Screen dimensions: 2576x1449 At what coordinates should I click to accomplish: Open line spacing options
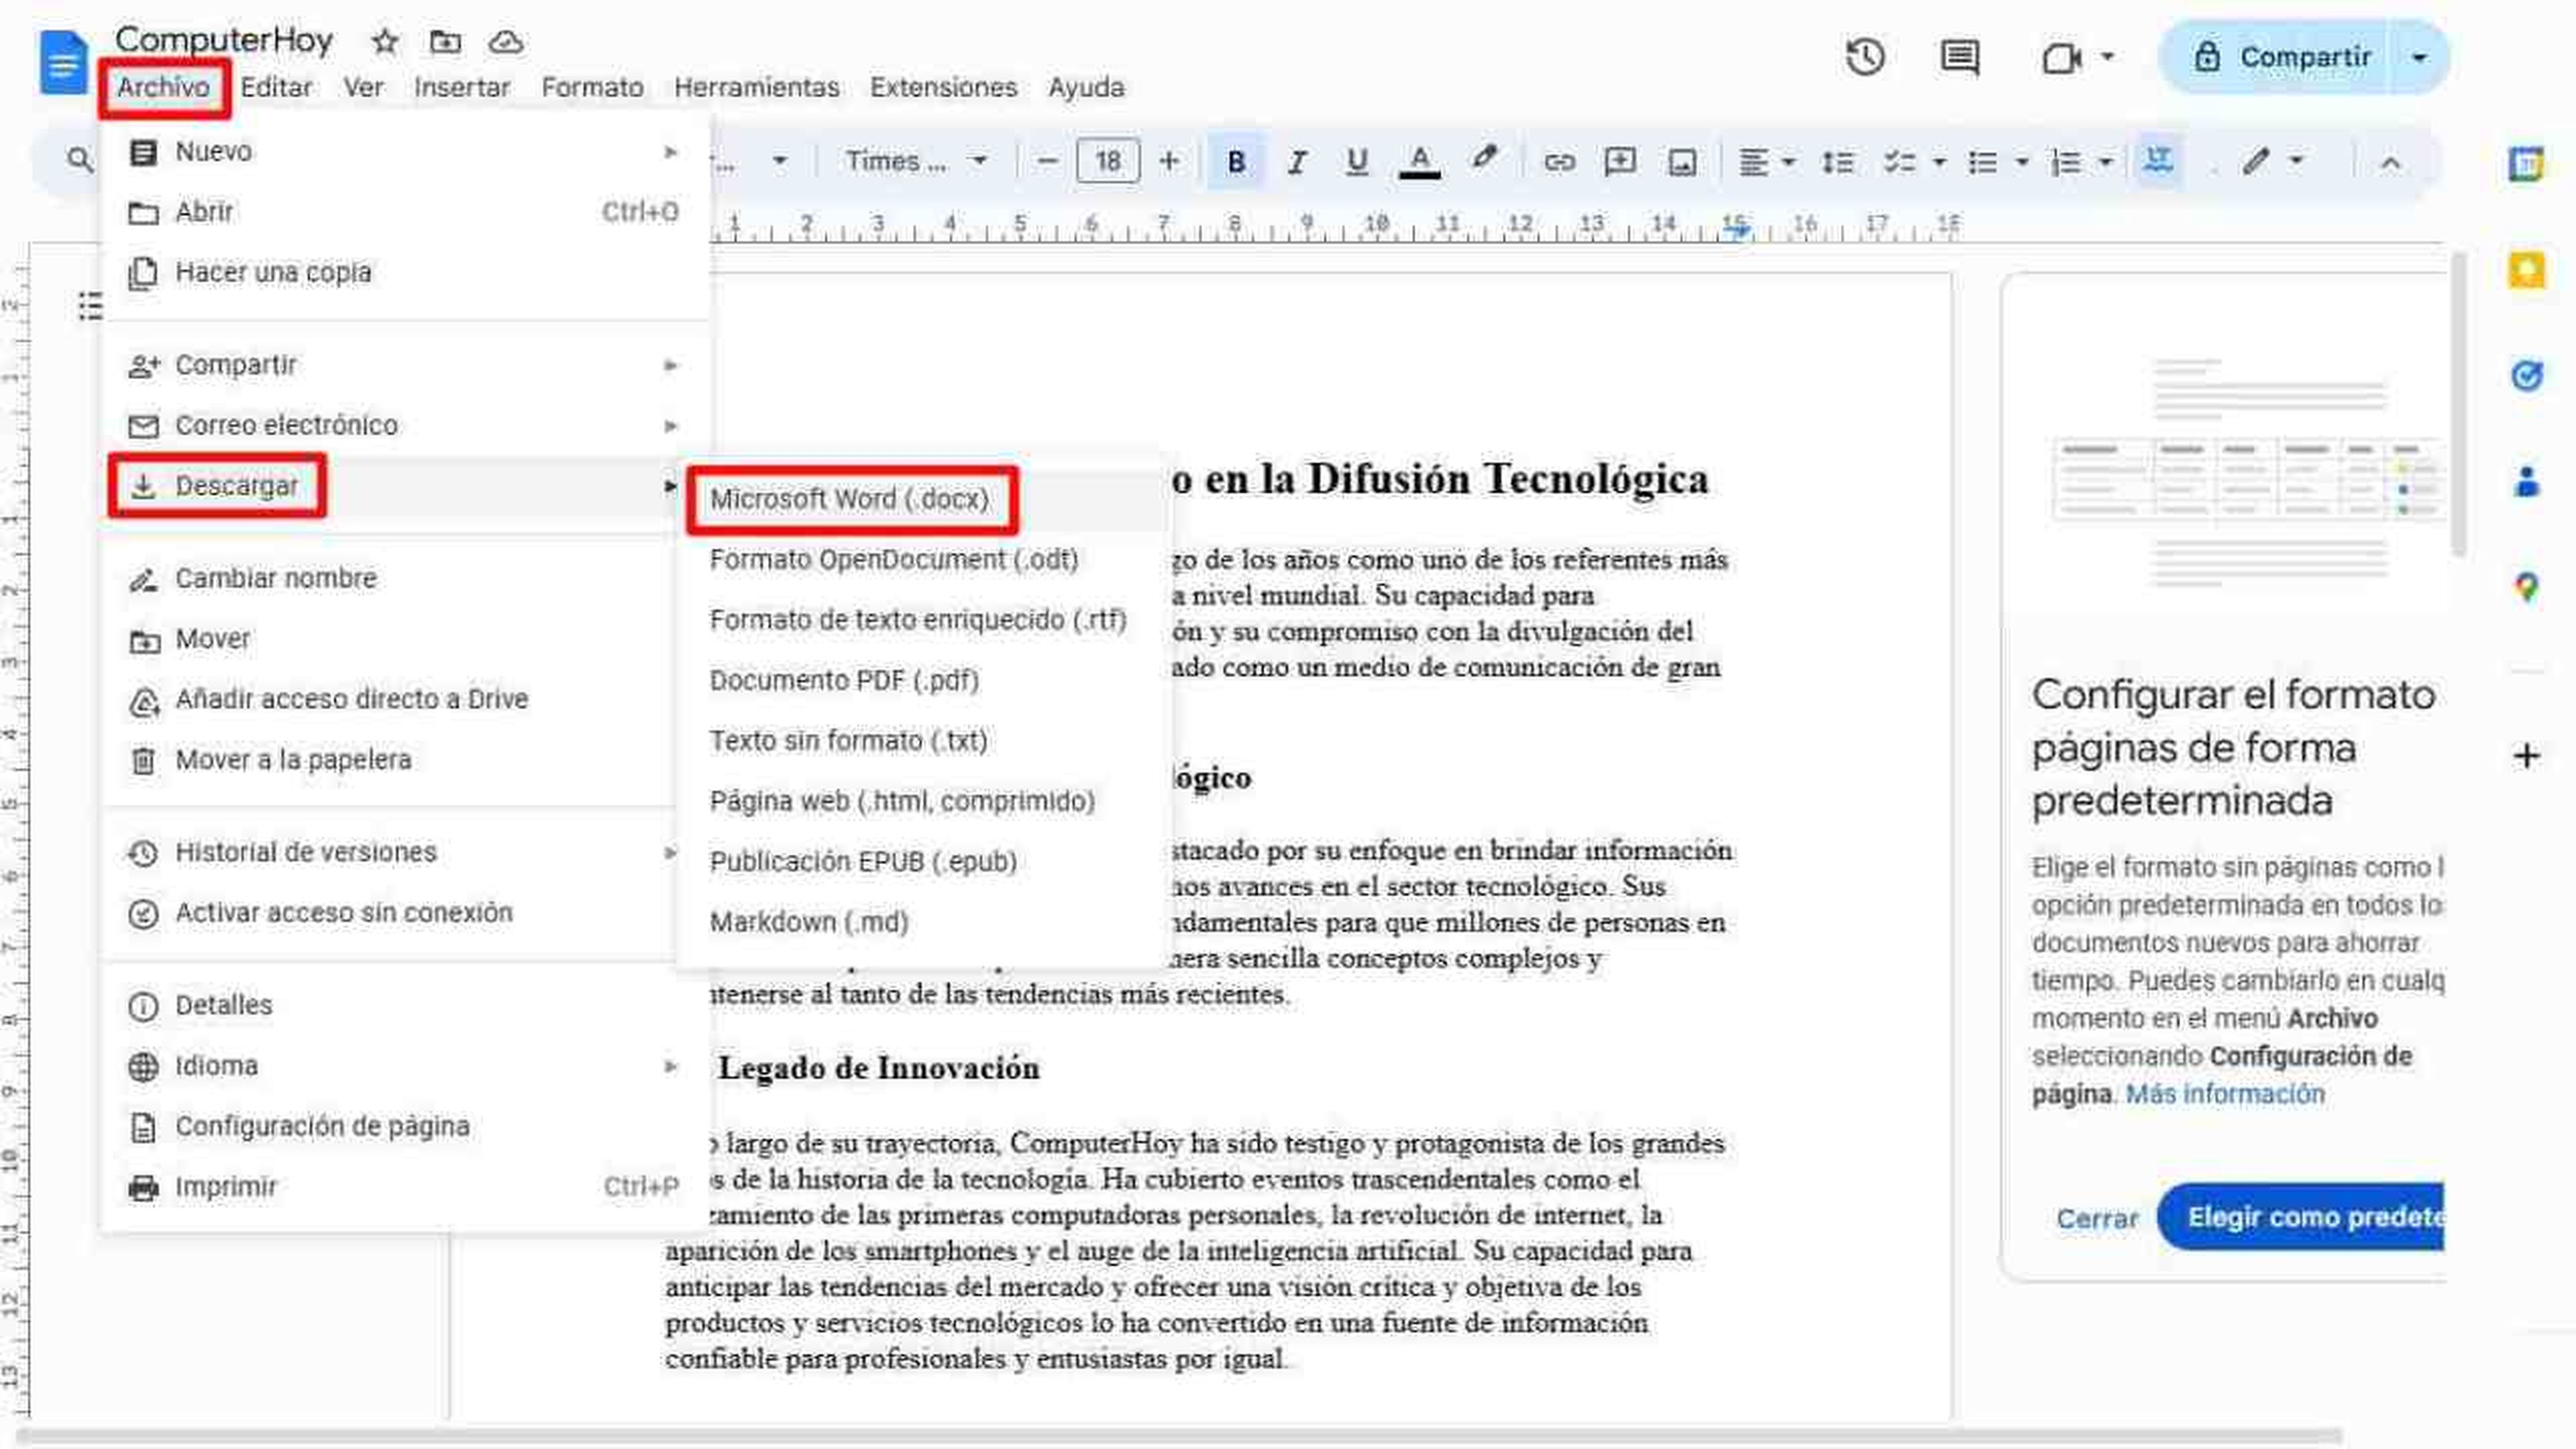pos(1837,161)
